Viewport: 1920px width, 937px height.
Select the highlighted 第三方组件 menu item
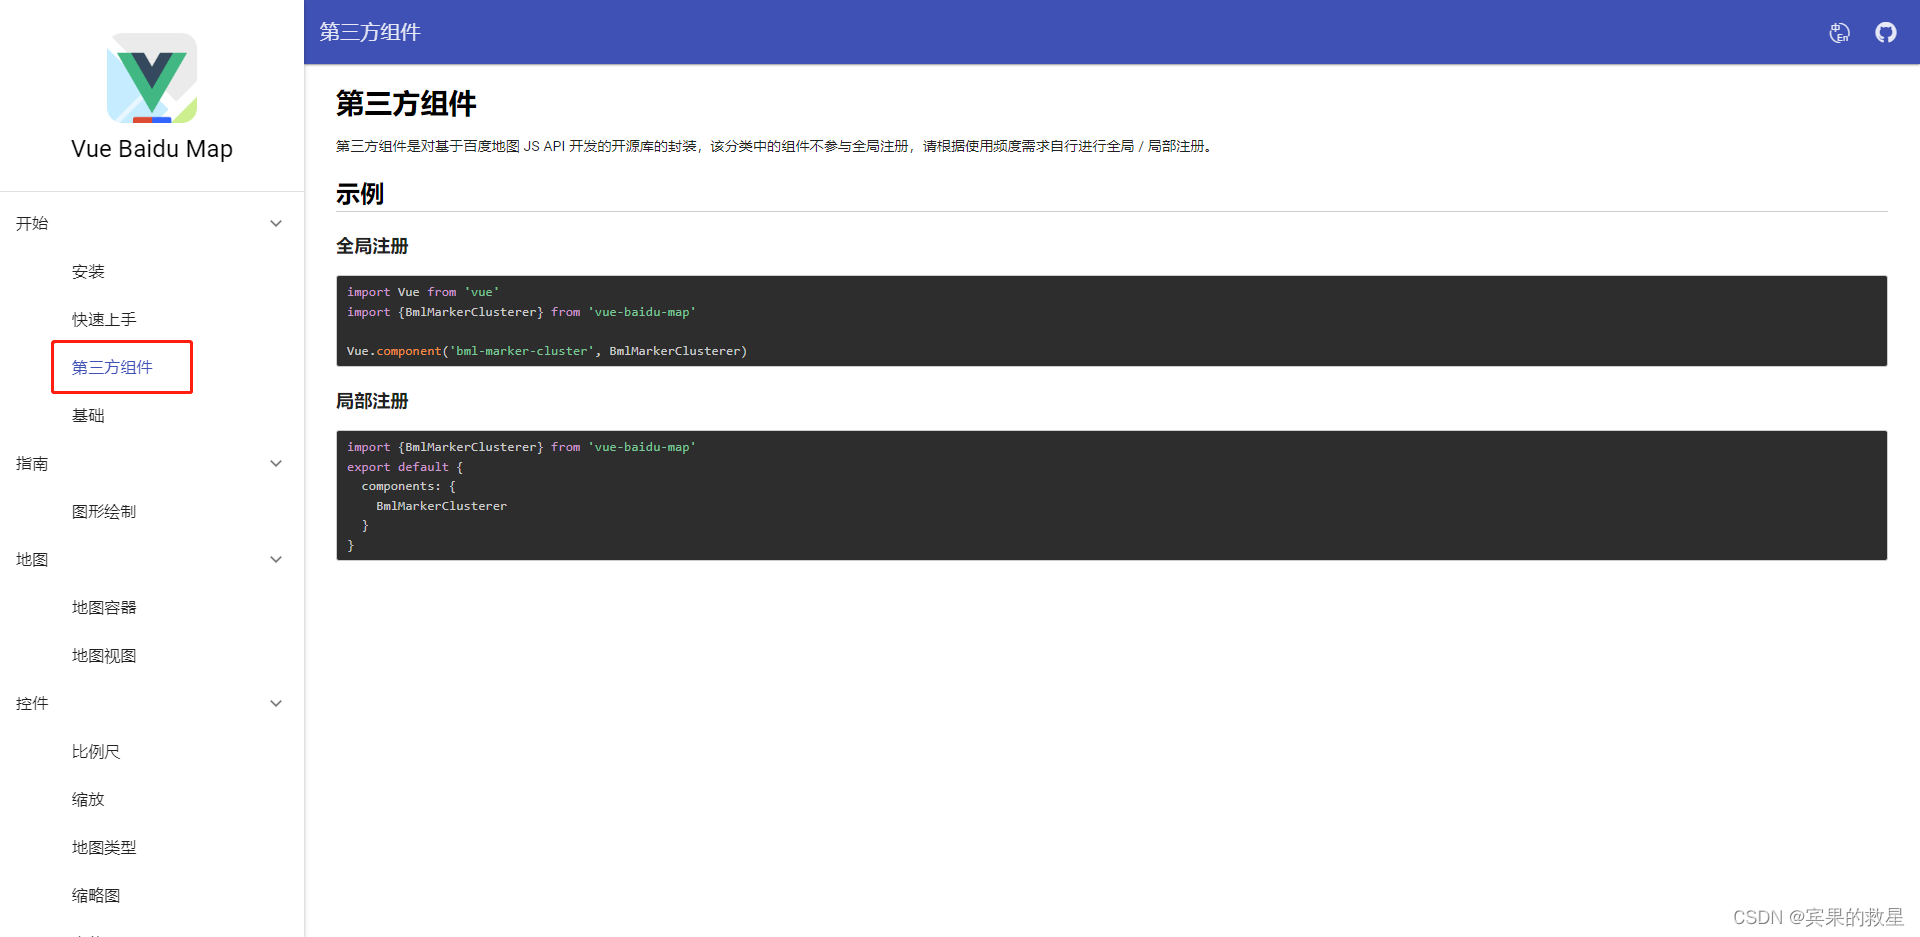coord(111,367)
